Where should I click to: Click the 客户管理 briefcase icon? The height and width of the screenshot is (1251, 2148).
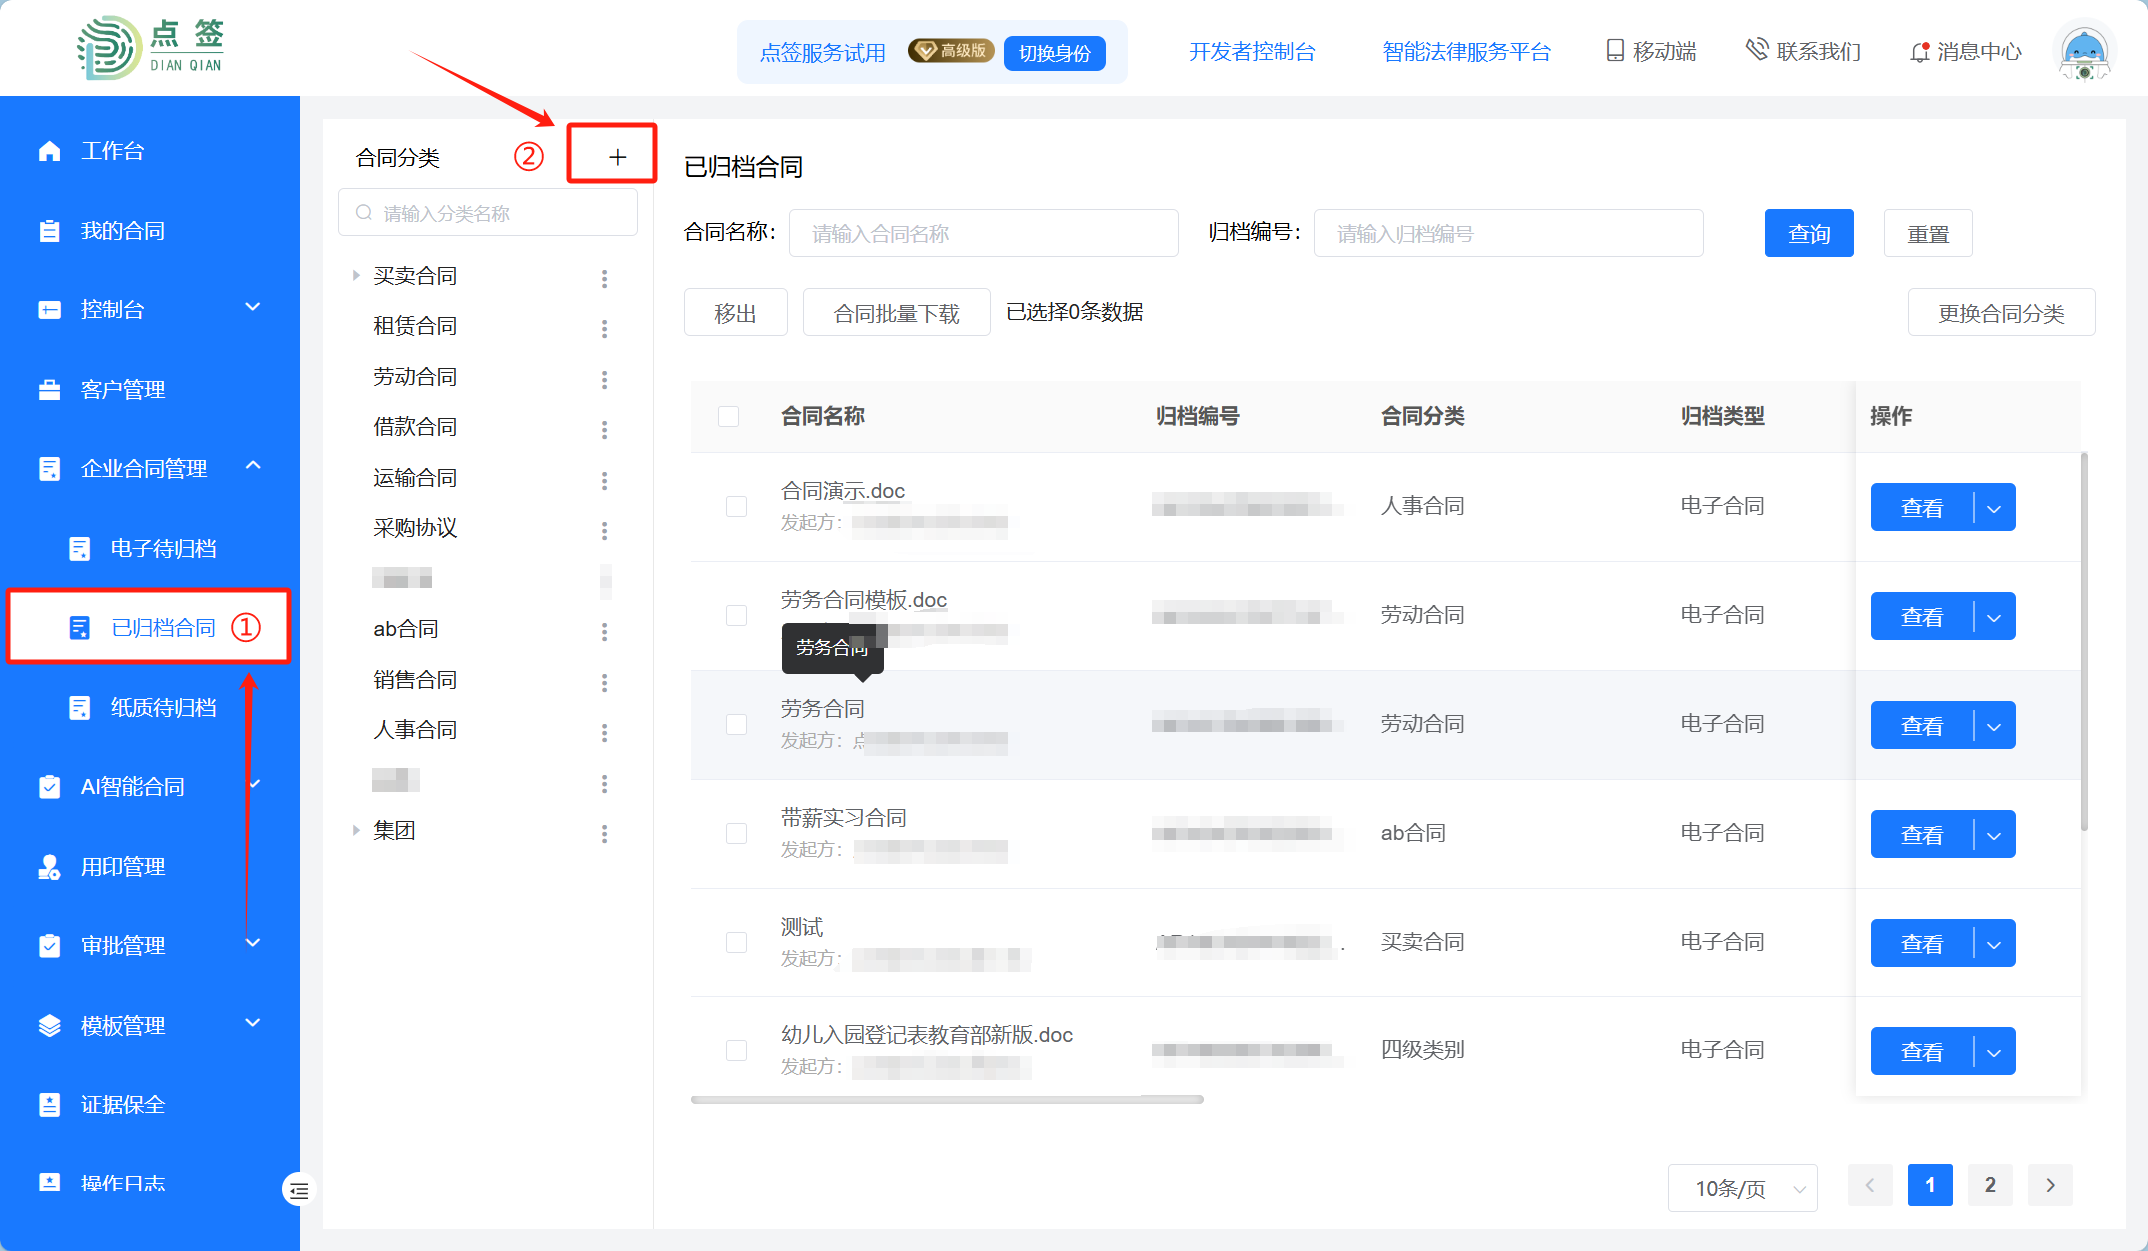tap(49, 390)
